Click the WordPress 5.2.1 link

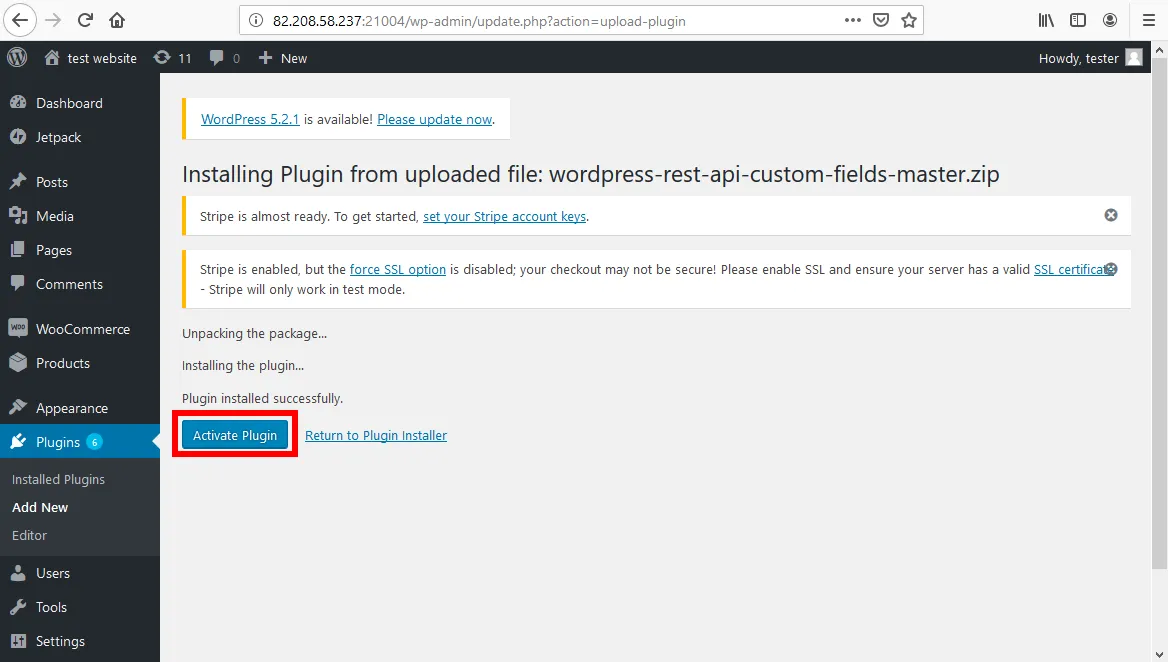pos(250,119)
